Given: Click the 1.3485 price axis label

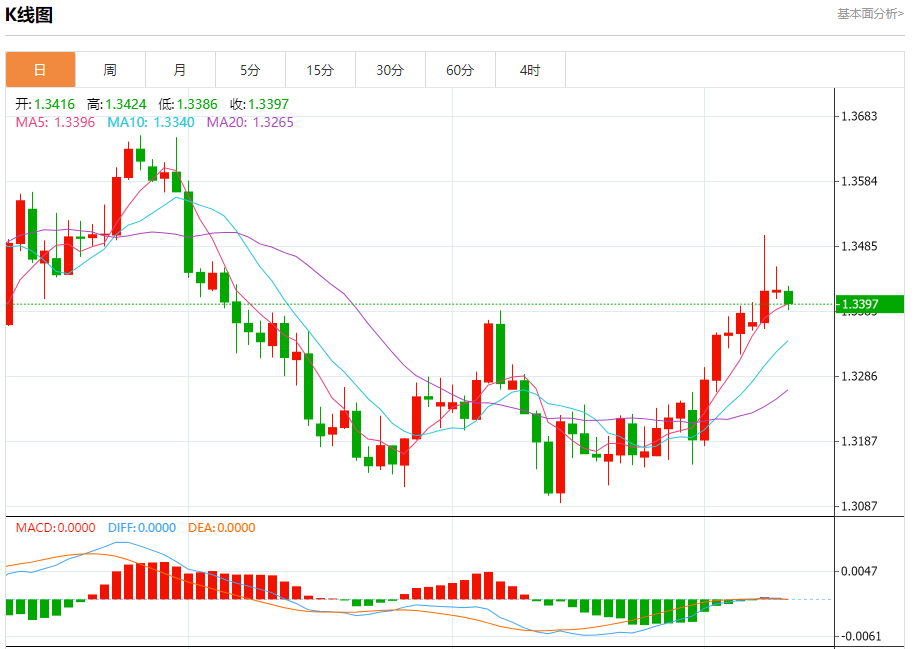Looking at the screenshot, I should (x=859, y=246).
